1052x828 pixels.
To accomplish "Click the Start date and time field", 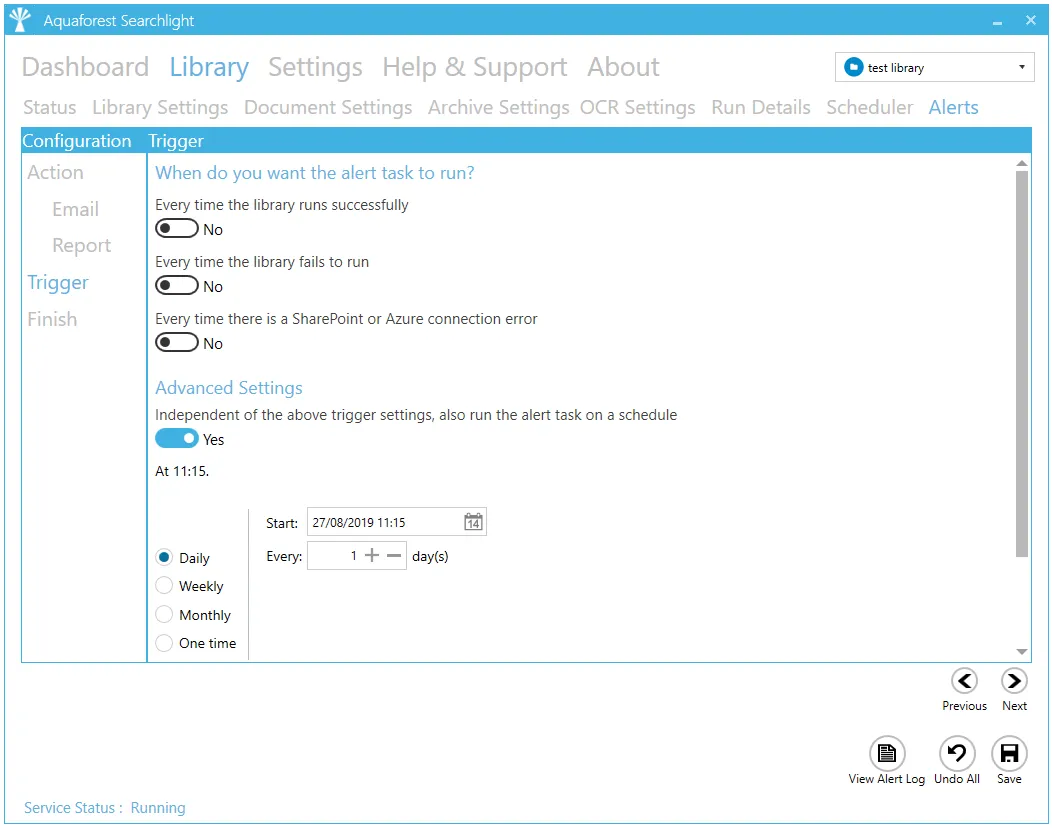I will [x=383, y=522].
